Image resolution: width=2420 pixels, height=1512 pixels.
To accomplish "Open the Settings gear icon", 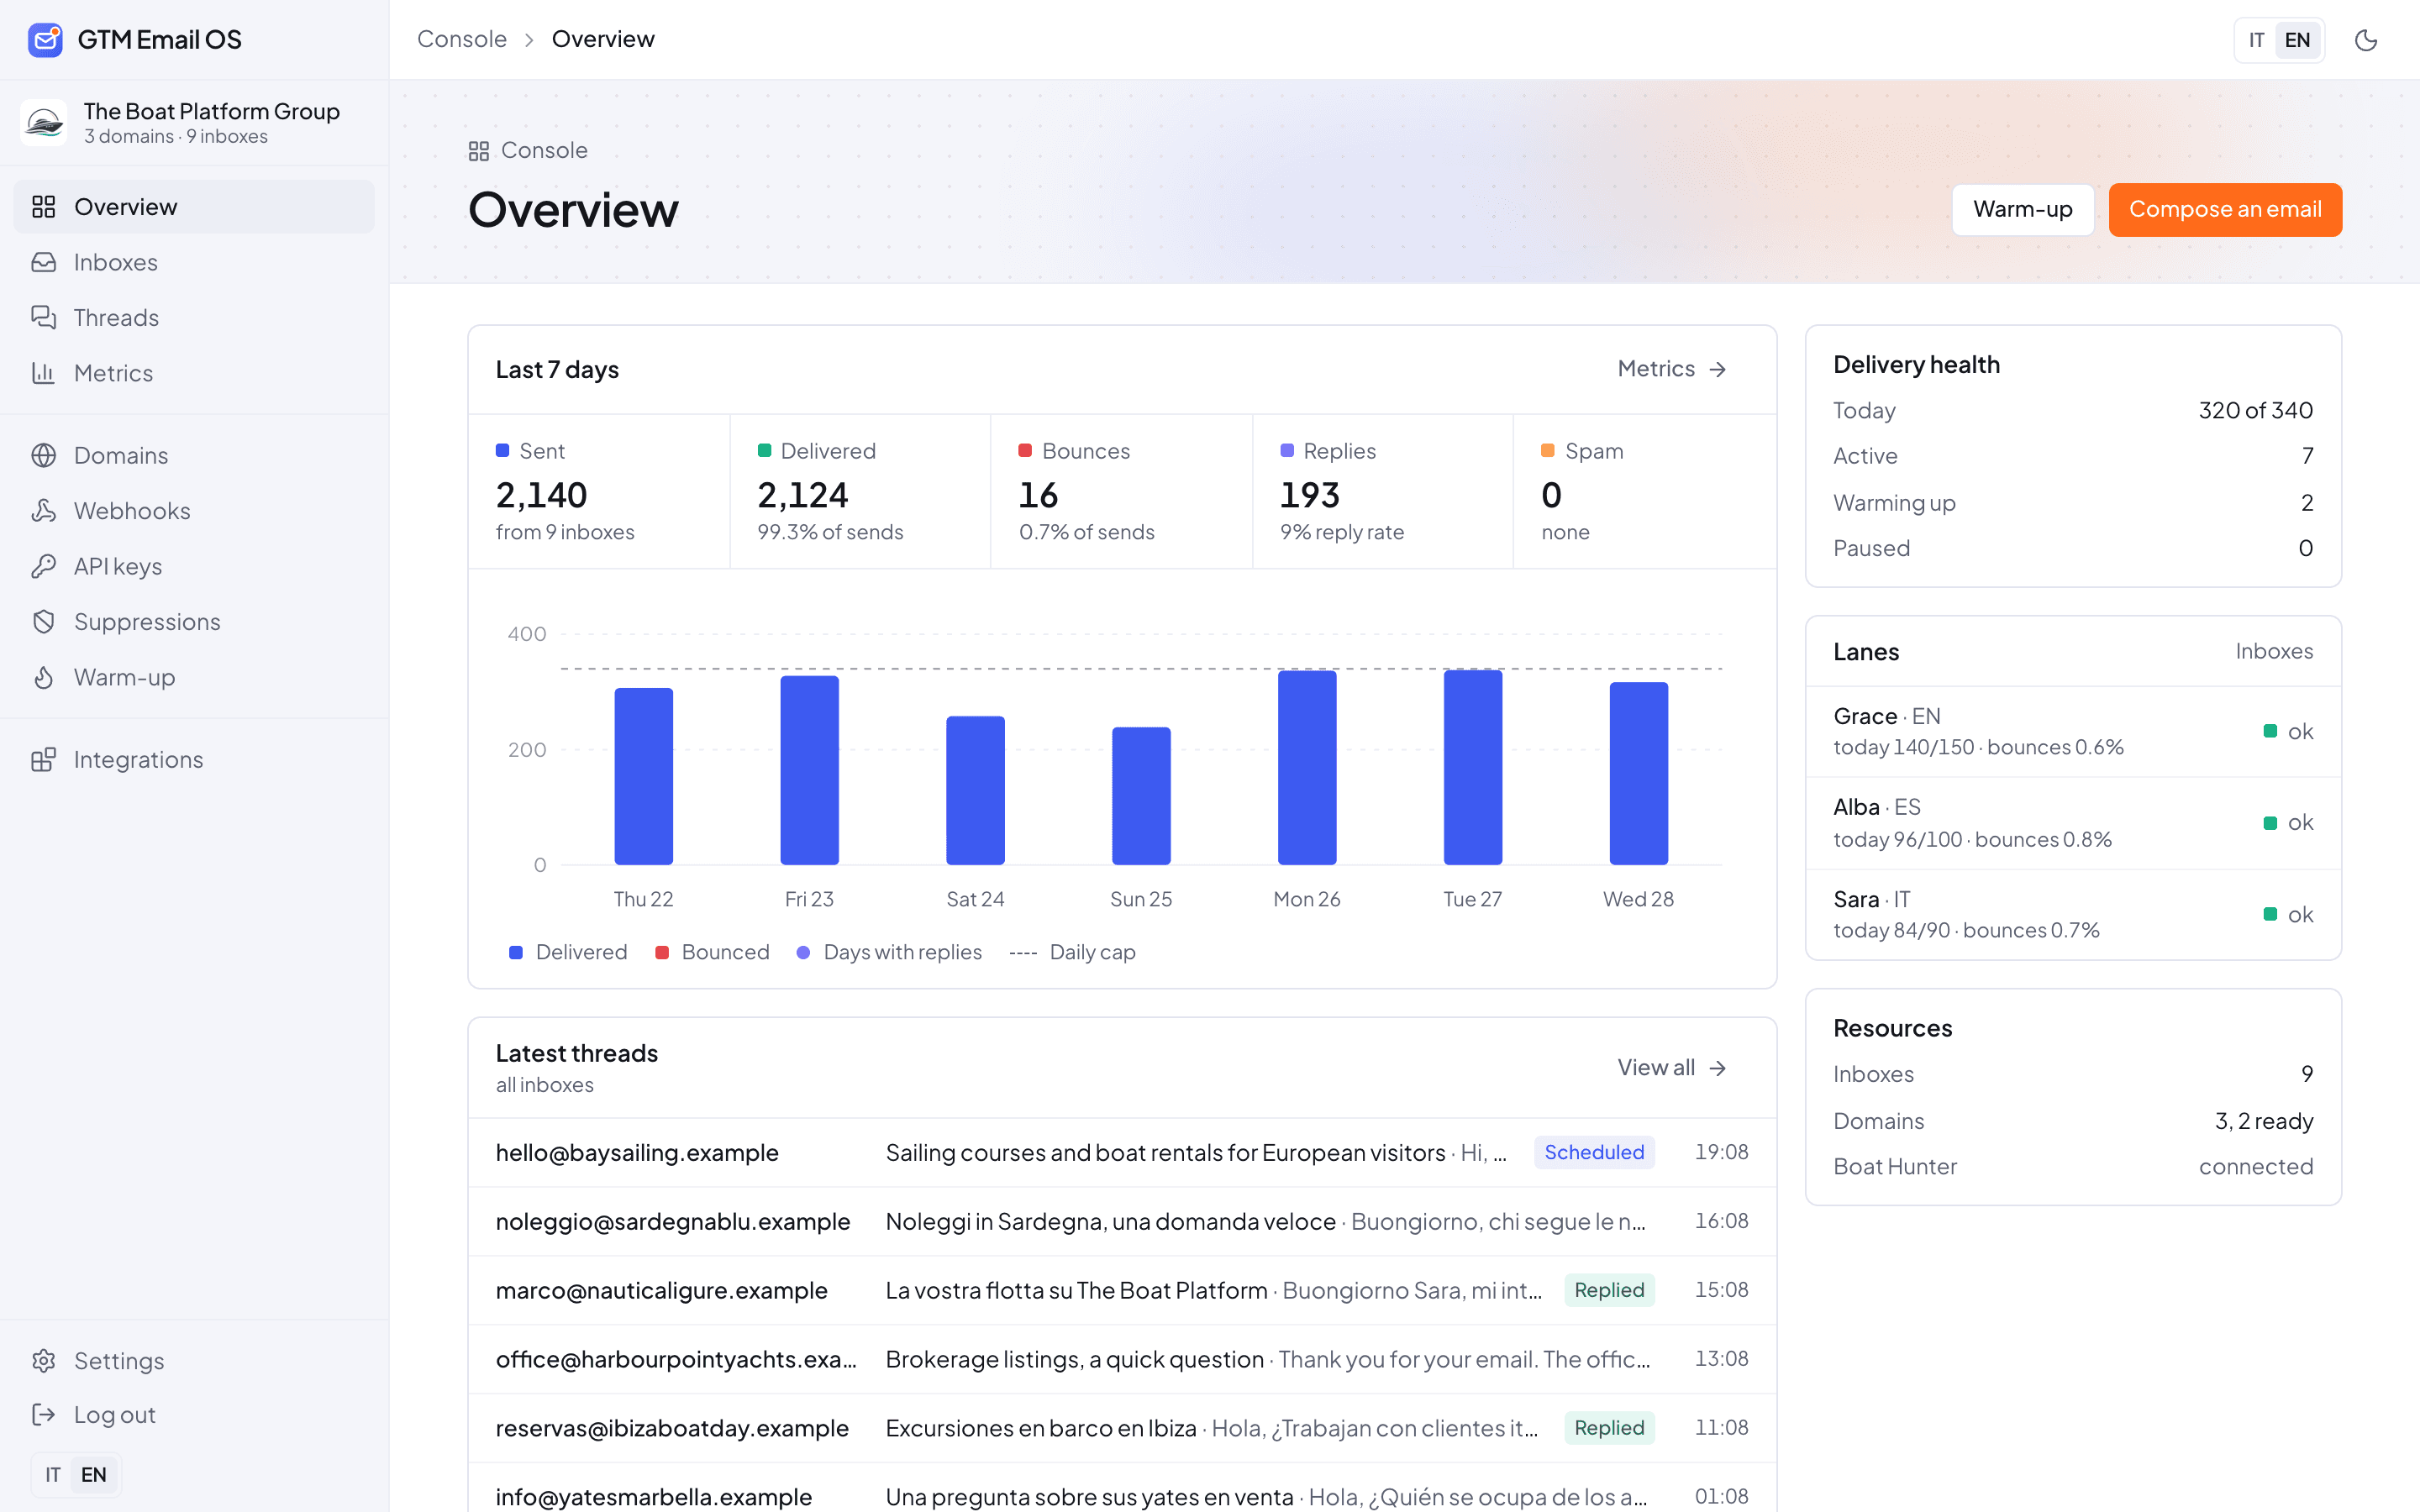I will (x=43, y=1361).
